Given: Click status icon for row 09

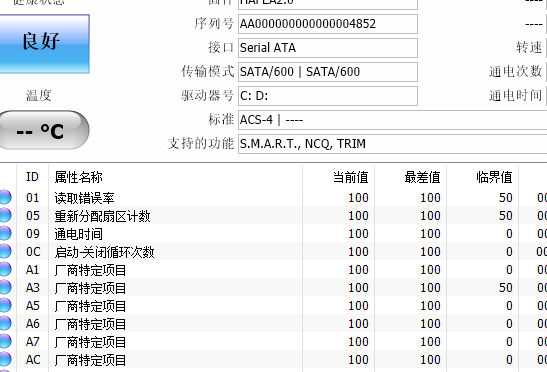Looking at the screenshot, I should [x=5, y=233].
